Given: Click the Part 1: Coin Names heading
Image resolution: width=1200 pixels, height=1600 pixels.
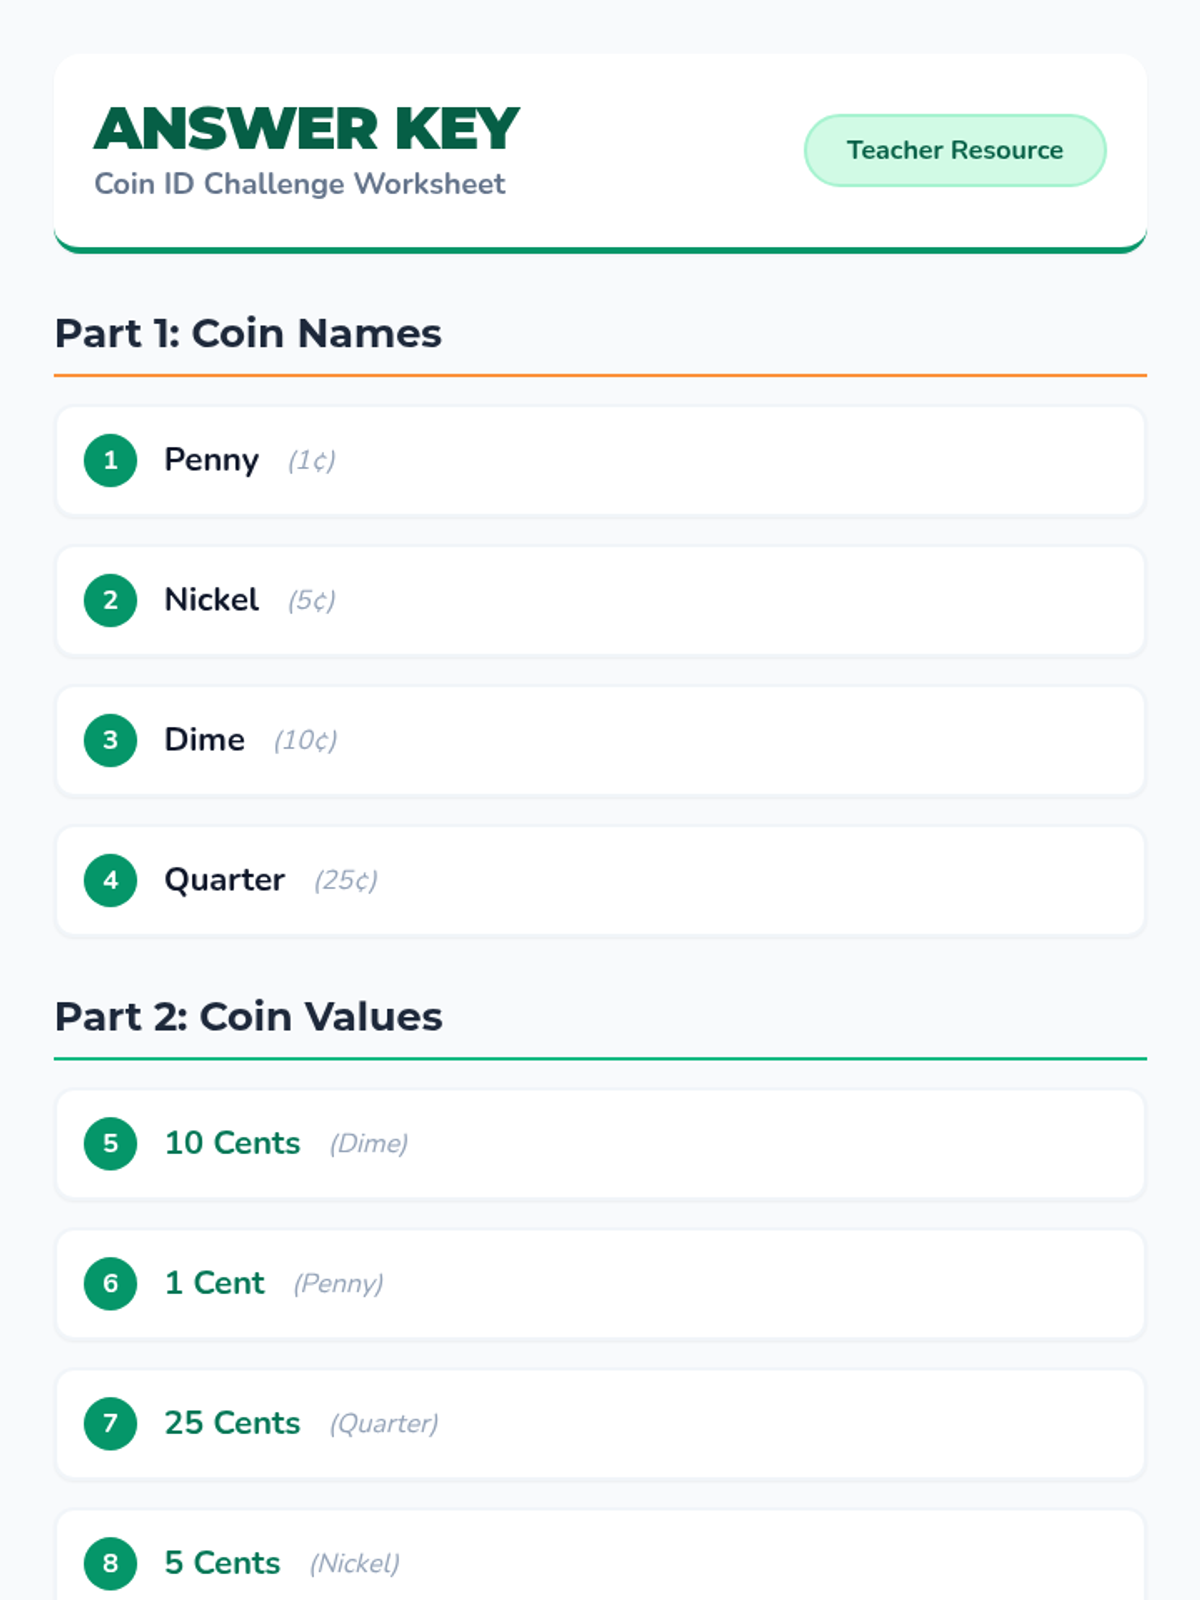Looking at the screenshot, I should pyautogui.click(x=248, y=334).
